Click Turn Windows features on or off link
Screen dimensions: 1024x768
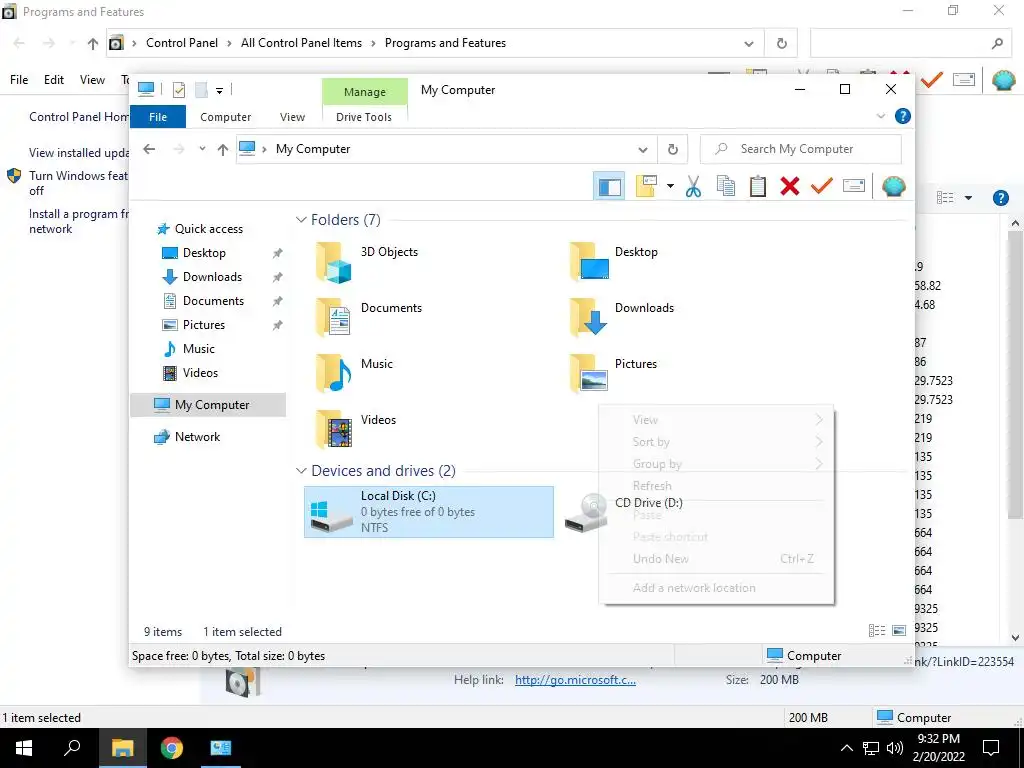[x=78, y=183]
